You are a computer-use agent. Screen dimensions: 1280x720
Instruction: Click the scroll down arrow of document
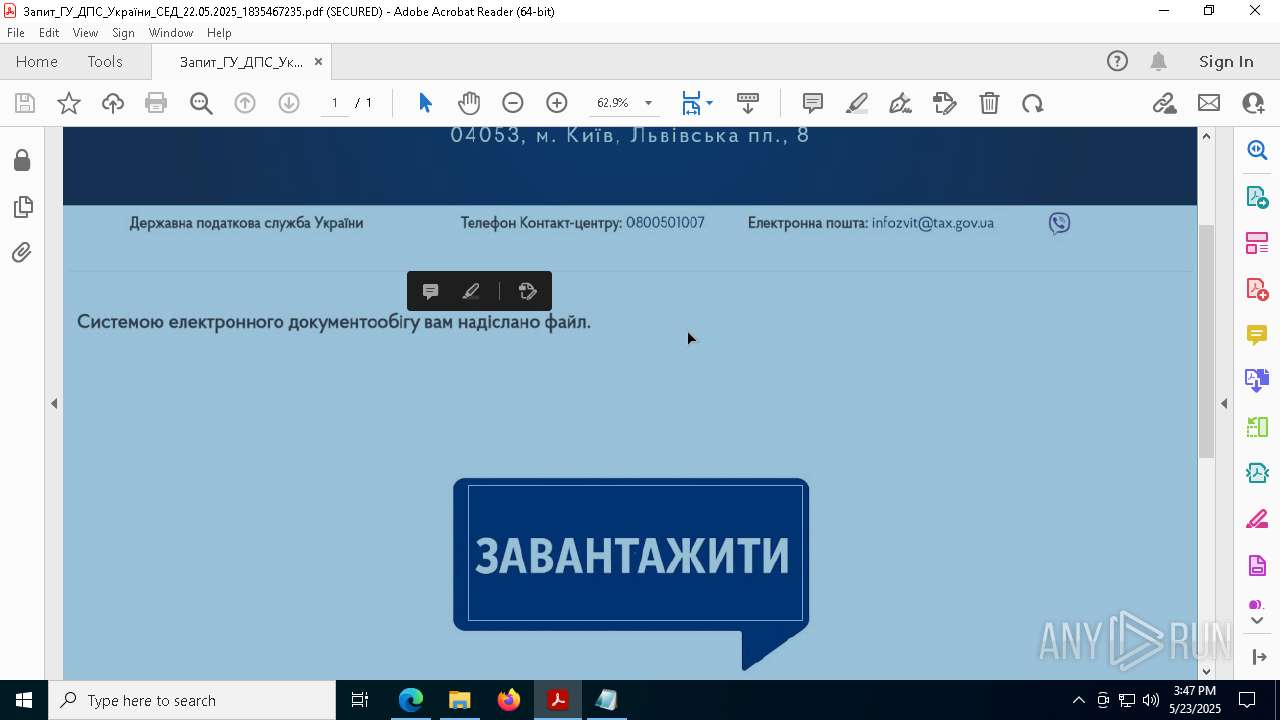pyautogui.click(x=1206, y=671)
